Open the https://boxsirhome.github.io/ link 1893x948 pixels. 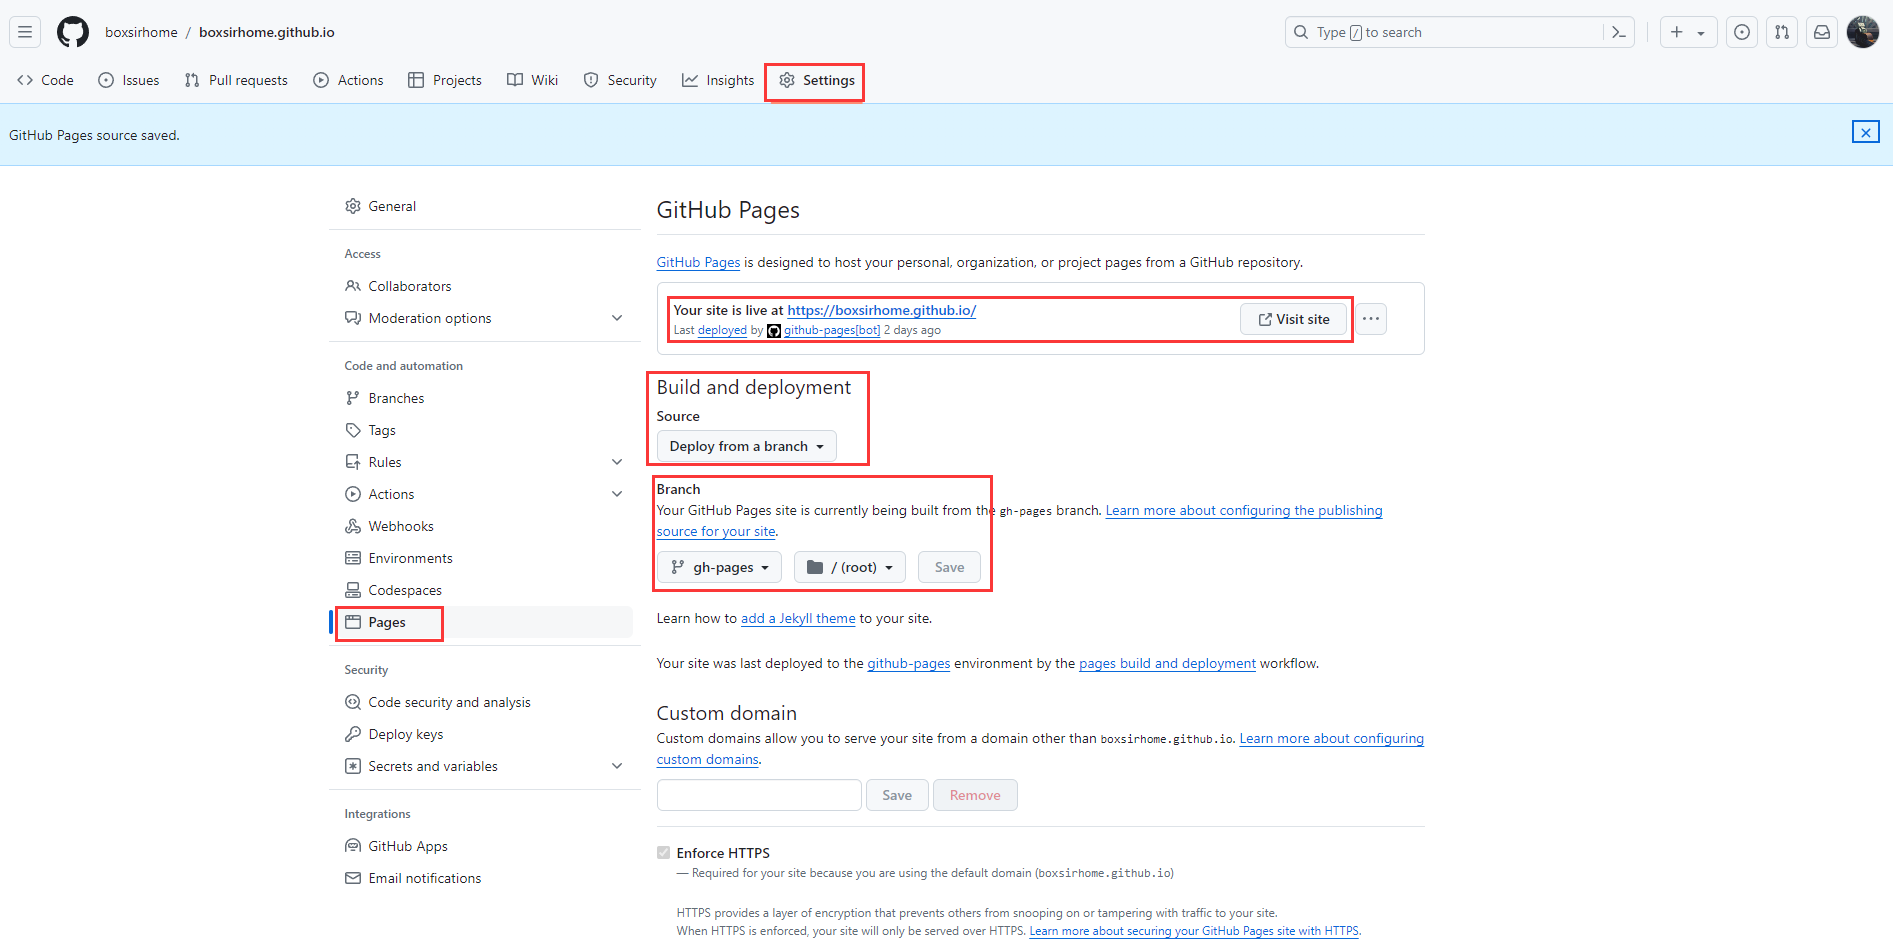tap(881, 310)
